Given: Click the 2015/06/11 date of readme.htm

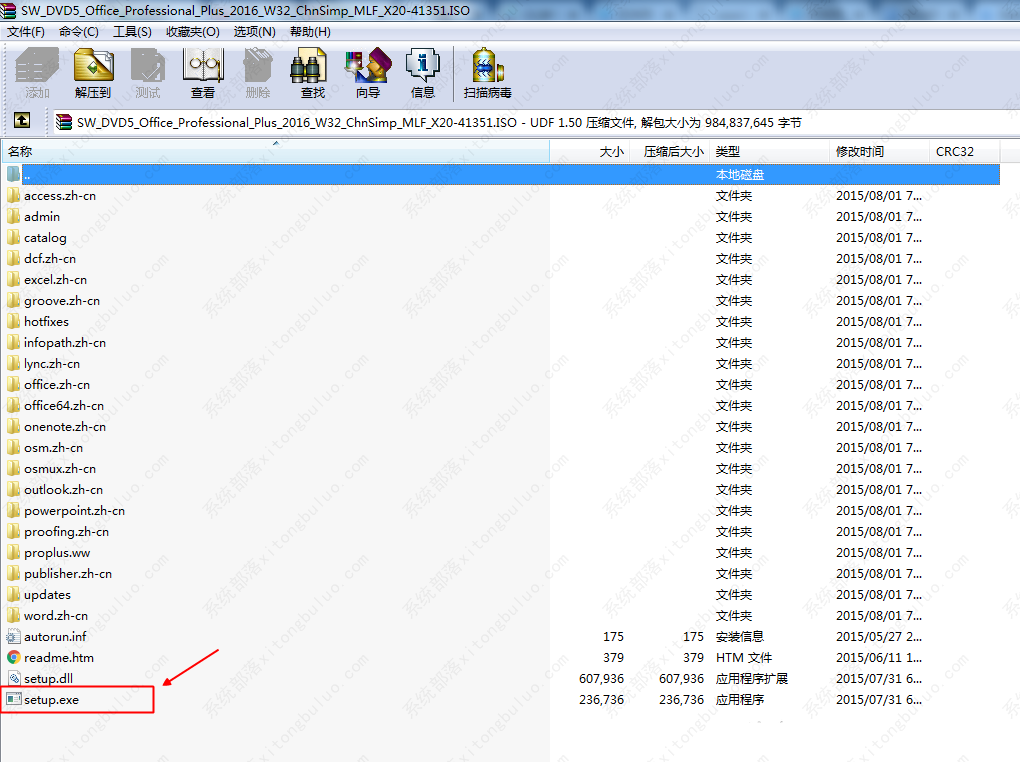Looking at the screenshot, I should (879, 658).
